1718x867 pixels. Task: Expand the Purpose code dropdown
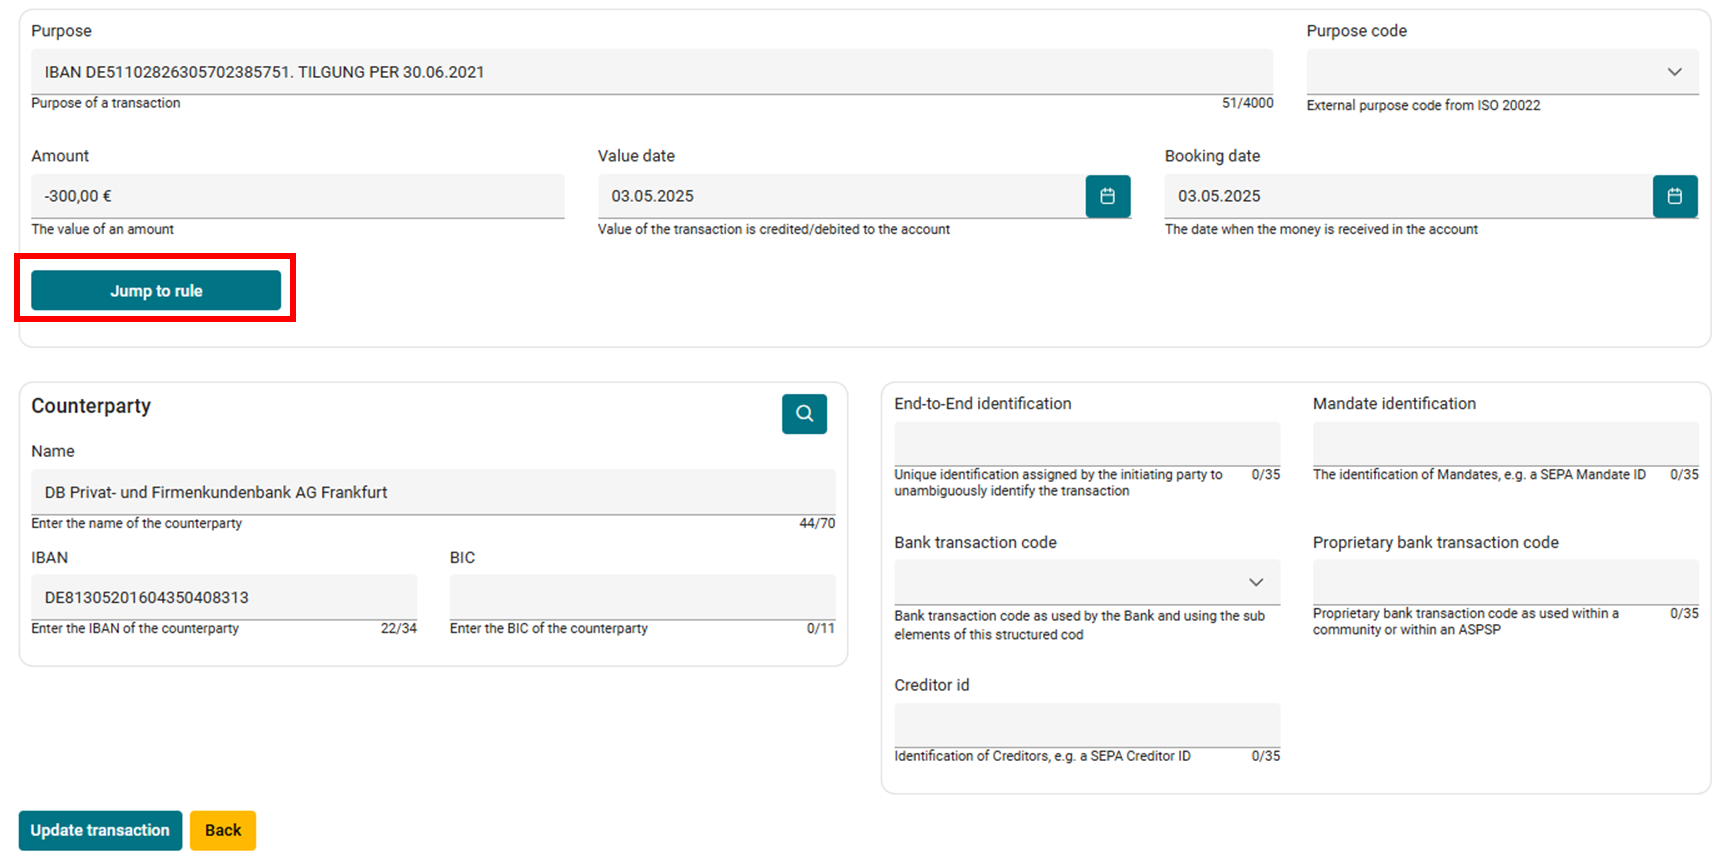point(1500,72)
